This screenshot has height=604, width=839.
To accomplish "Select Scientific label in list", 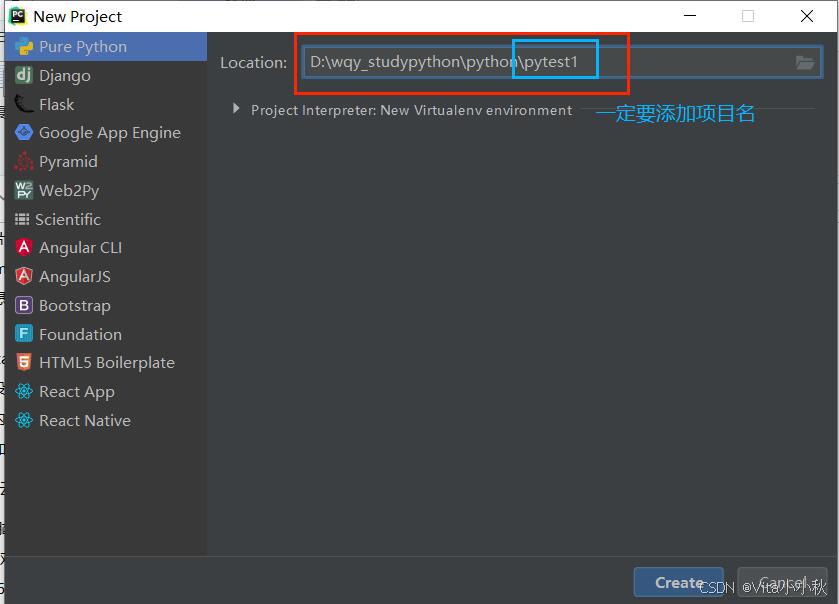I will point(68,219).
